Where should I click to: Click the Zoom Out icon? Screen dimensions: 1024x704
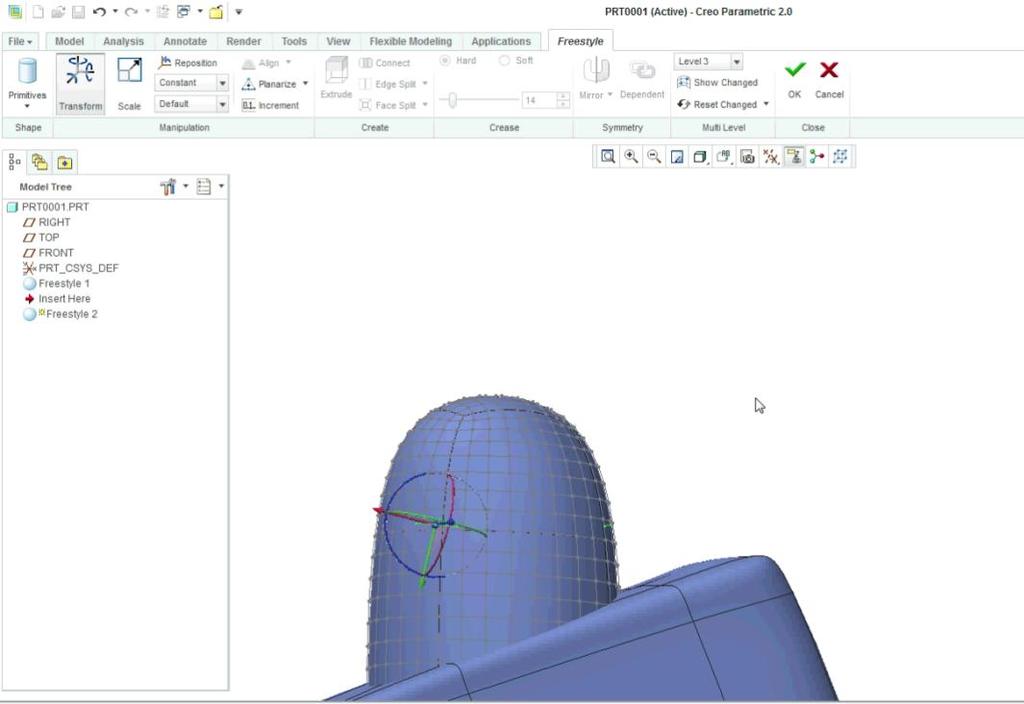click(654, 157)
